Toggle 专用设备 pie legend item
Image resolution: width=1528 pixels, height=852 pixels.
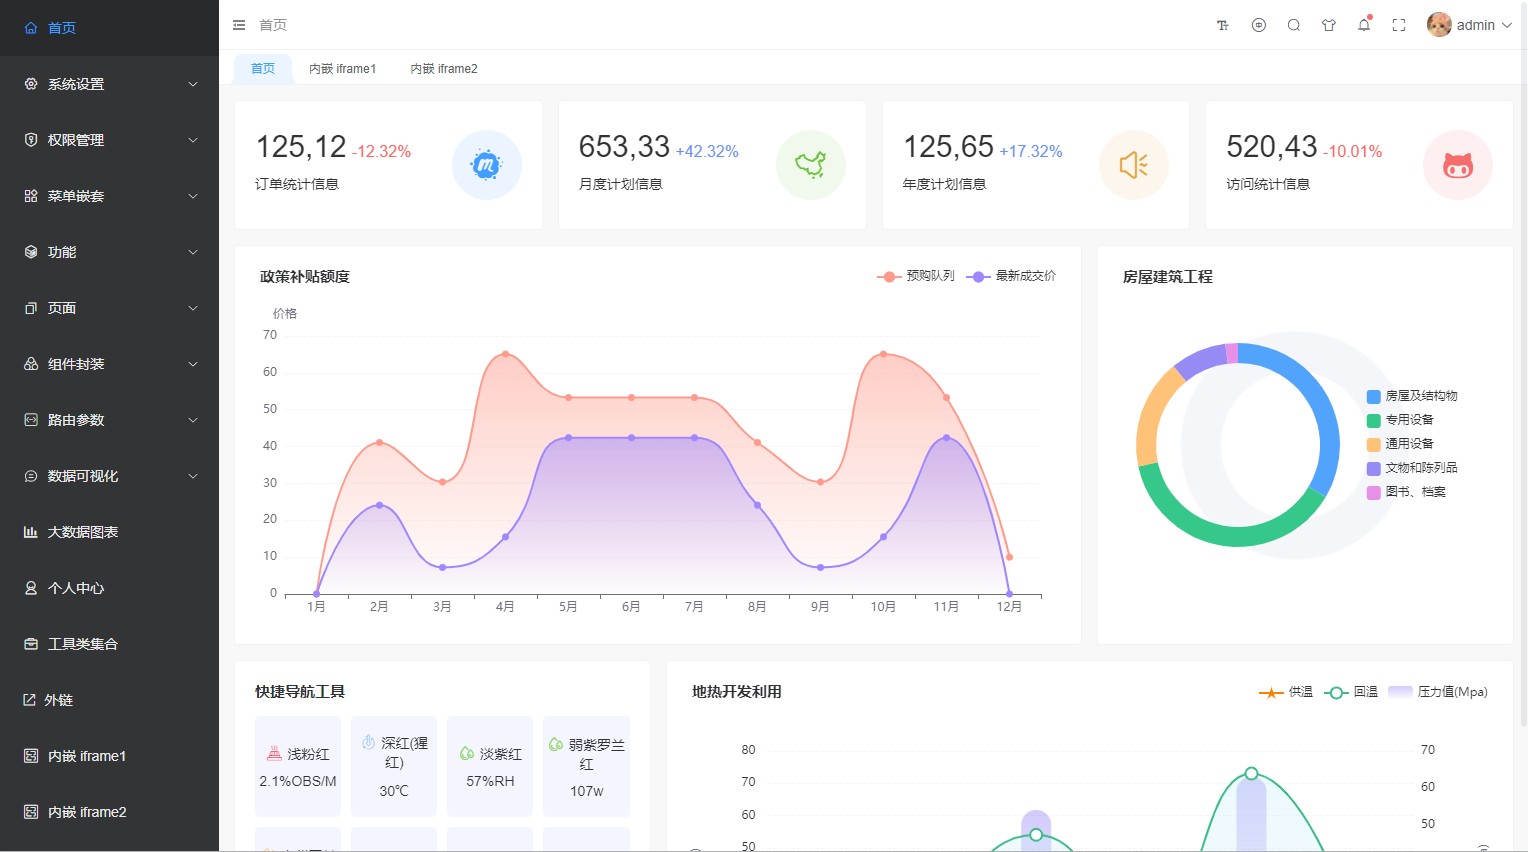pyautogui.click(x=1400, y=420)
